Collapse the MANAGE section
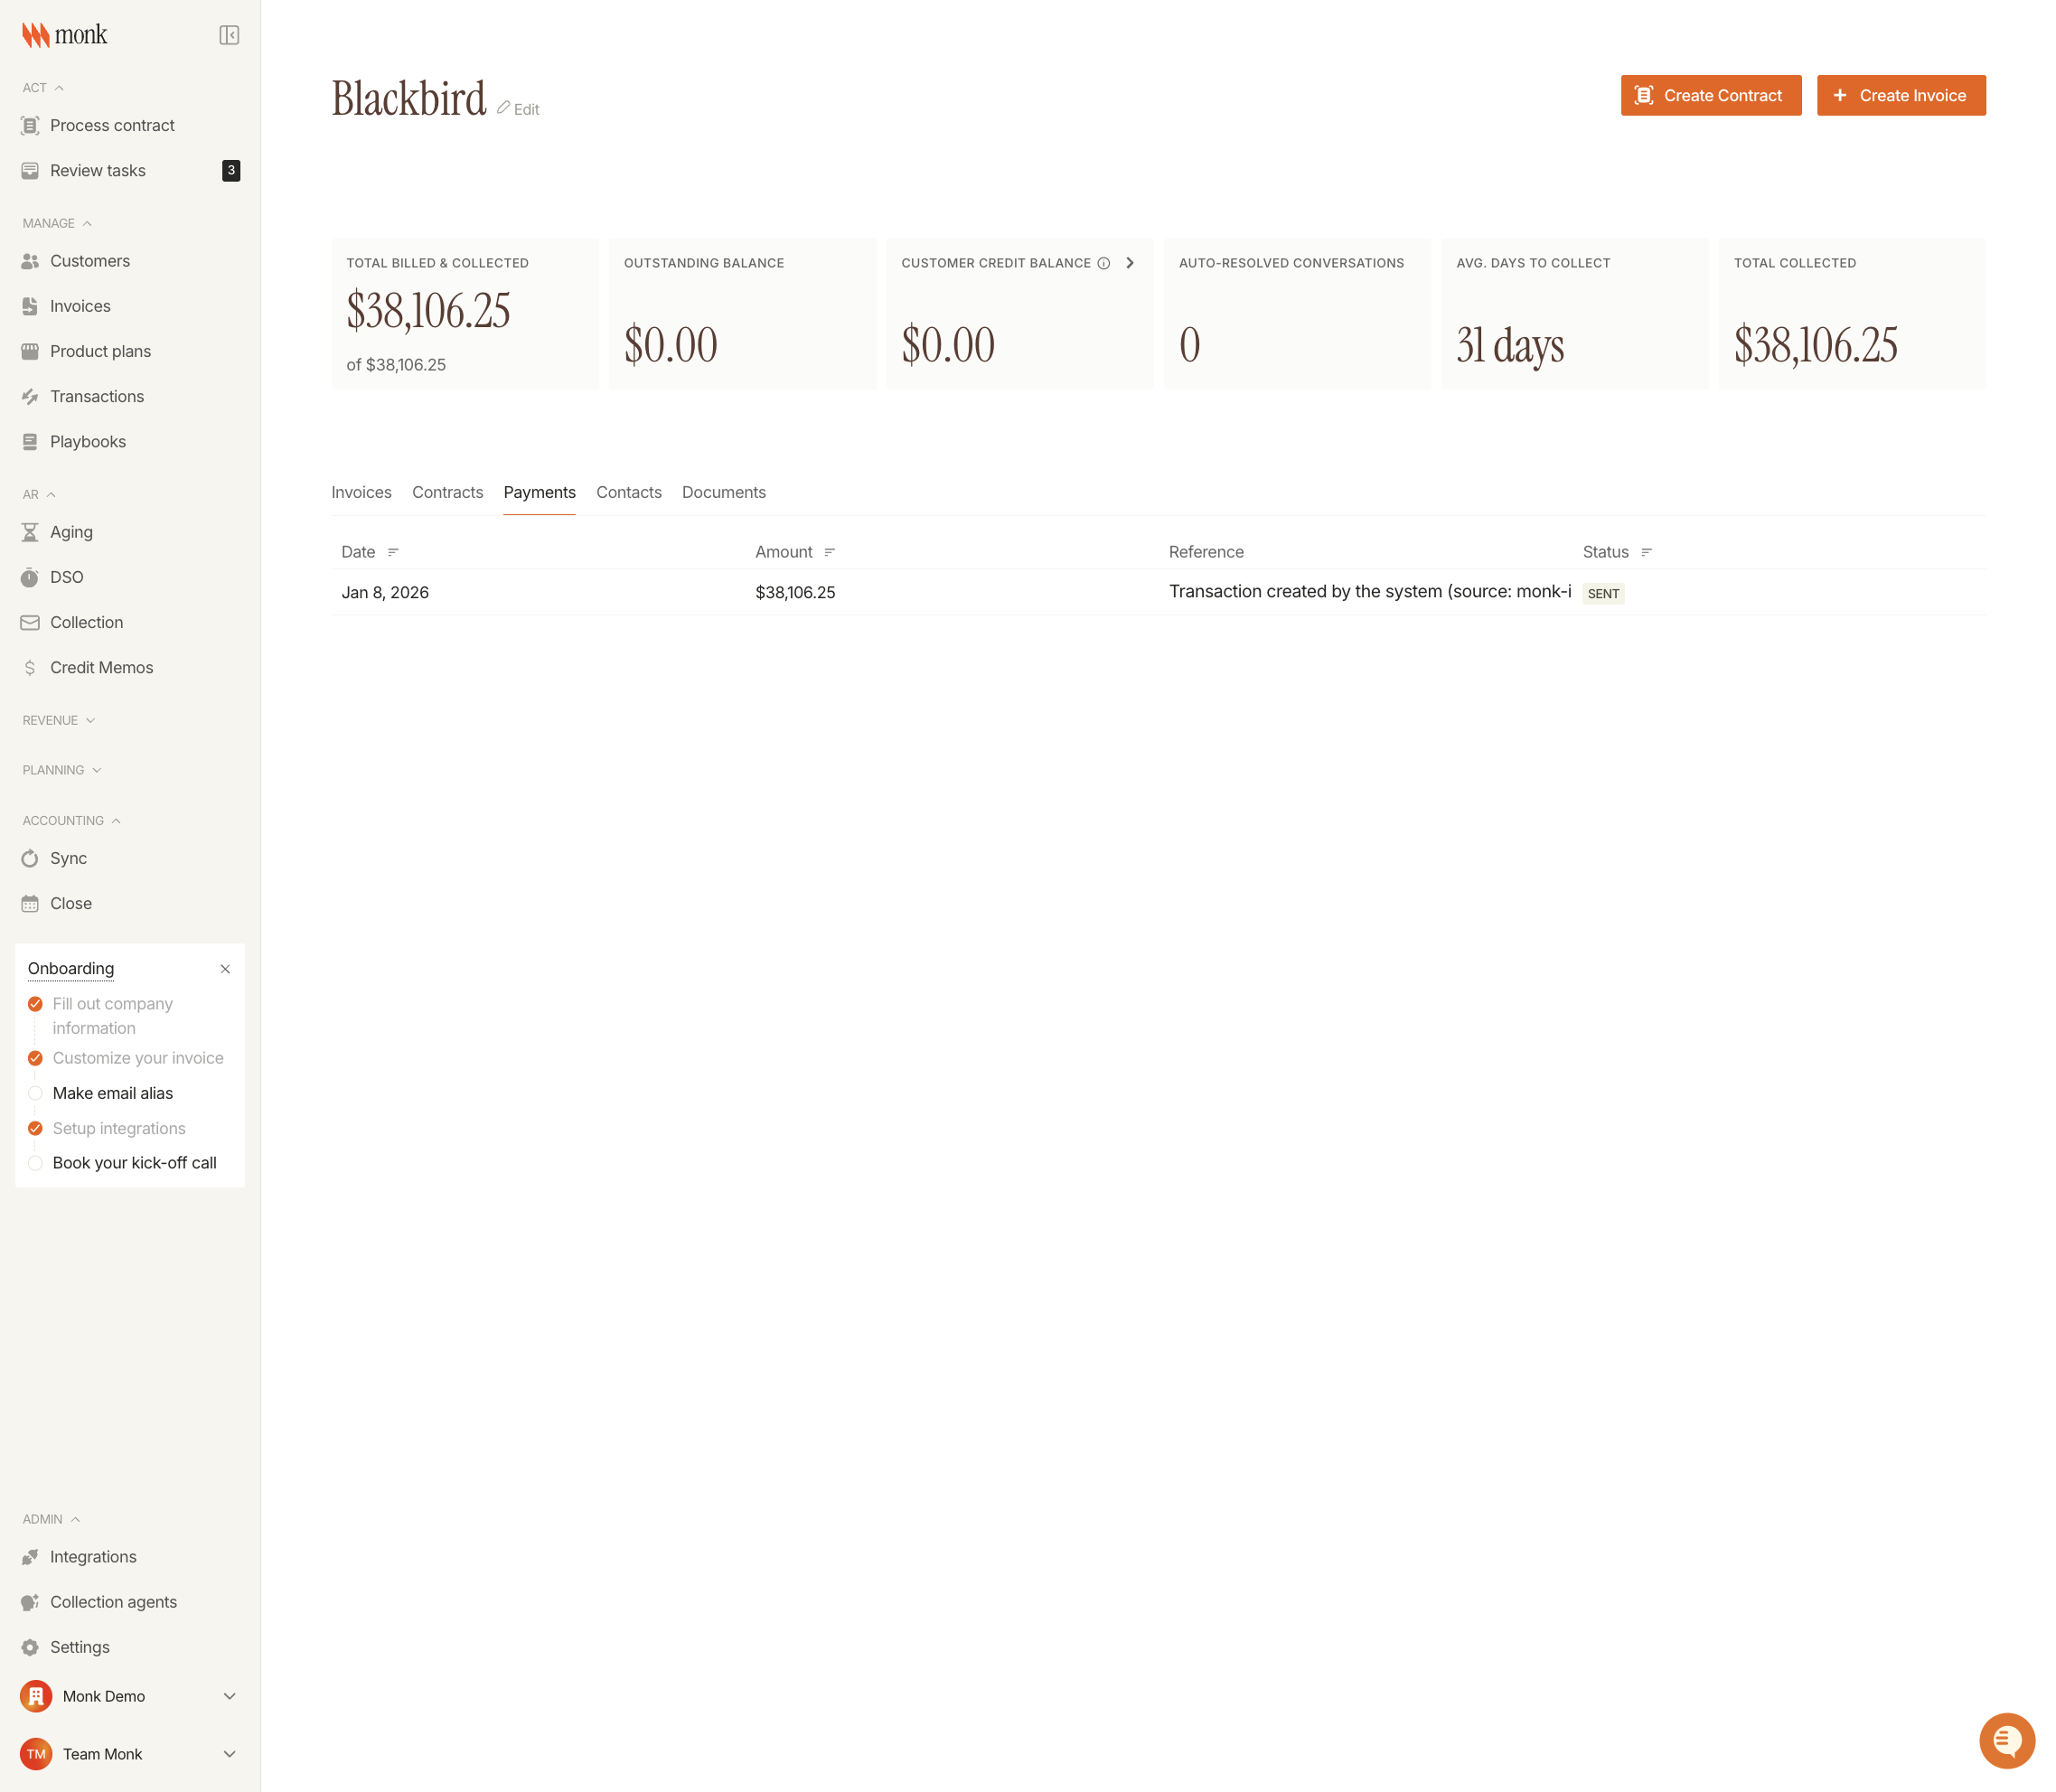This screenshot has height=1792, width=2056. pyautogui.click(x=88, y=223)
